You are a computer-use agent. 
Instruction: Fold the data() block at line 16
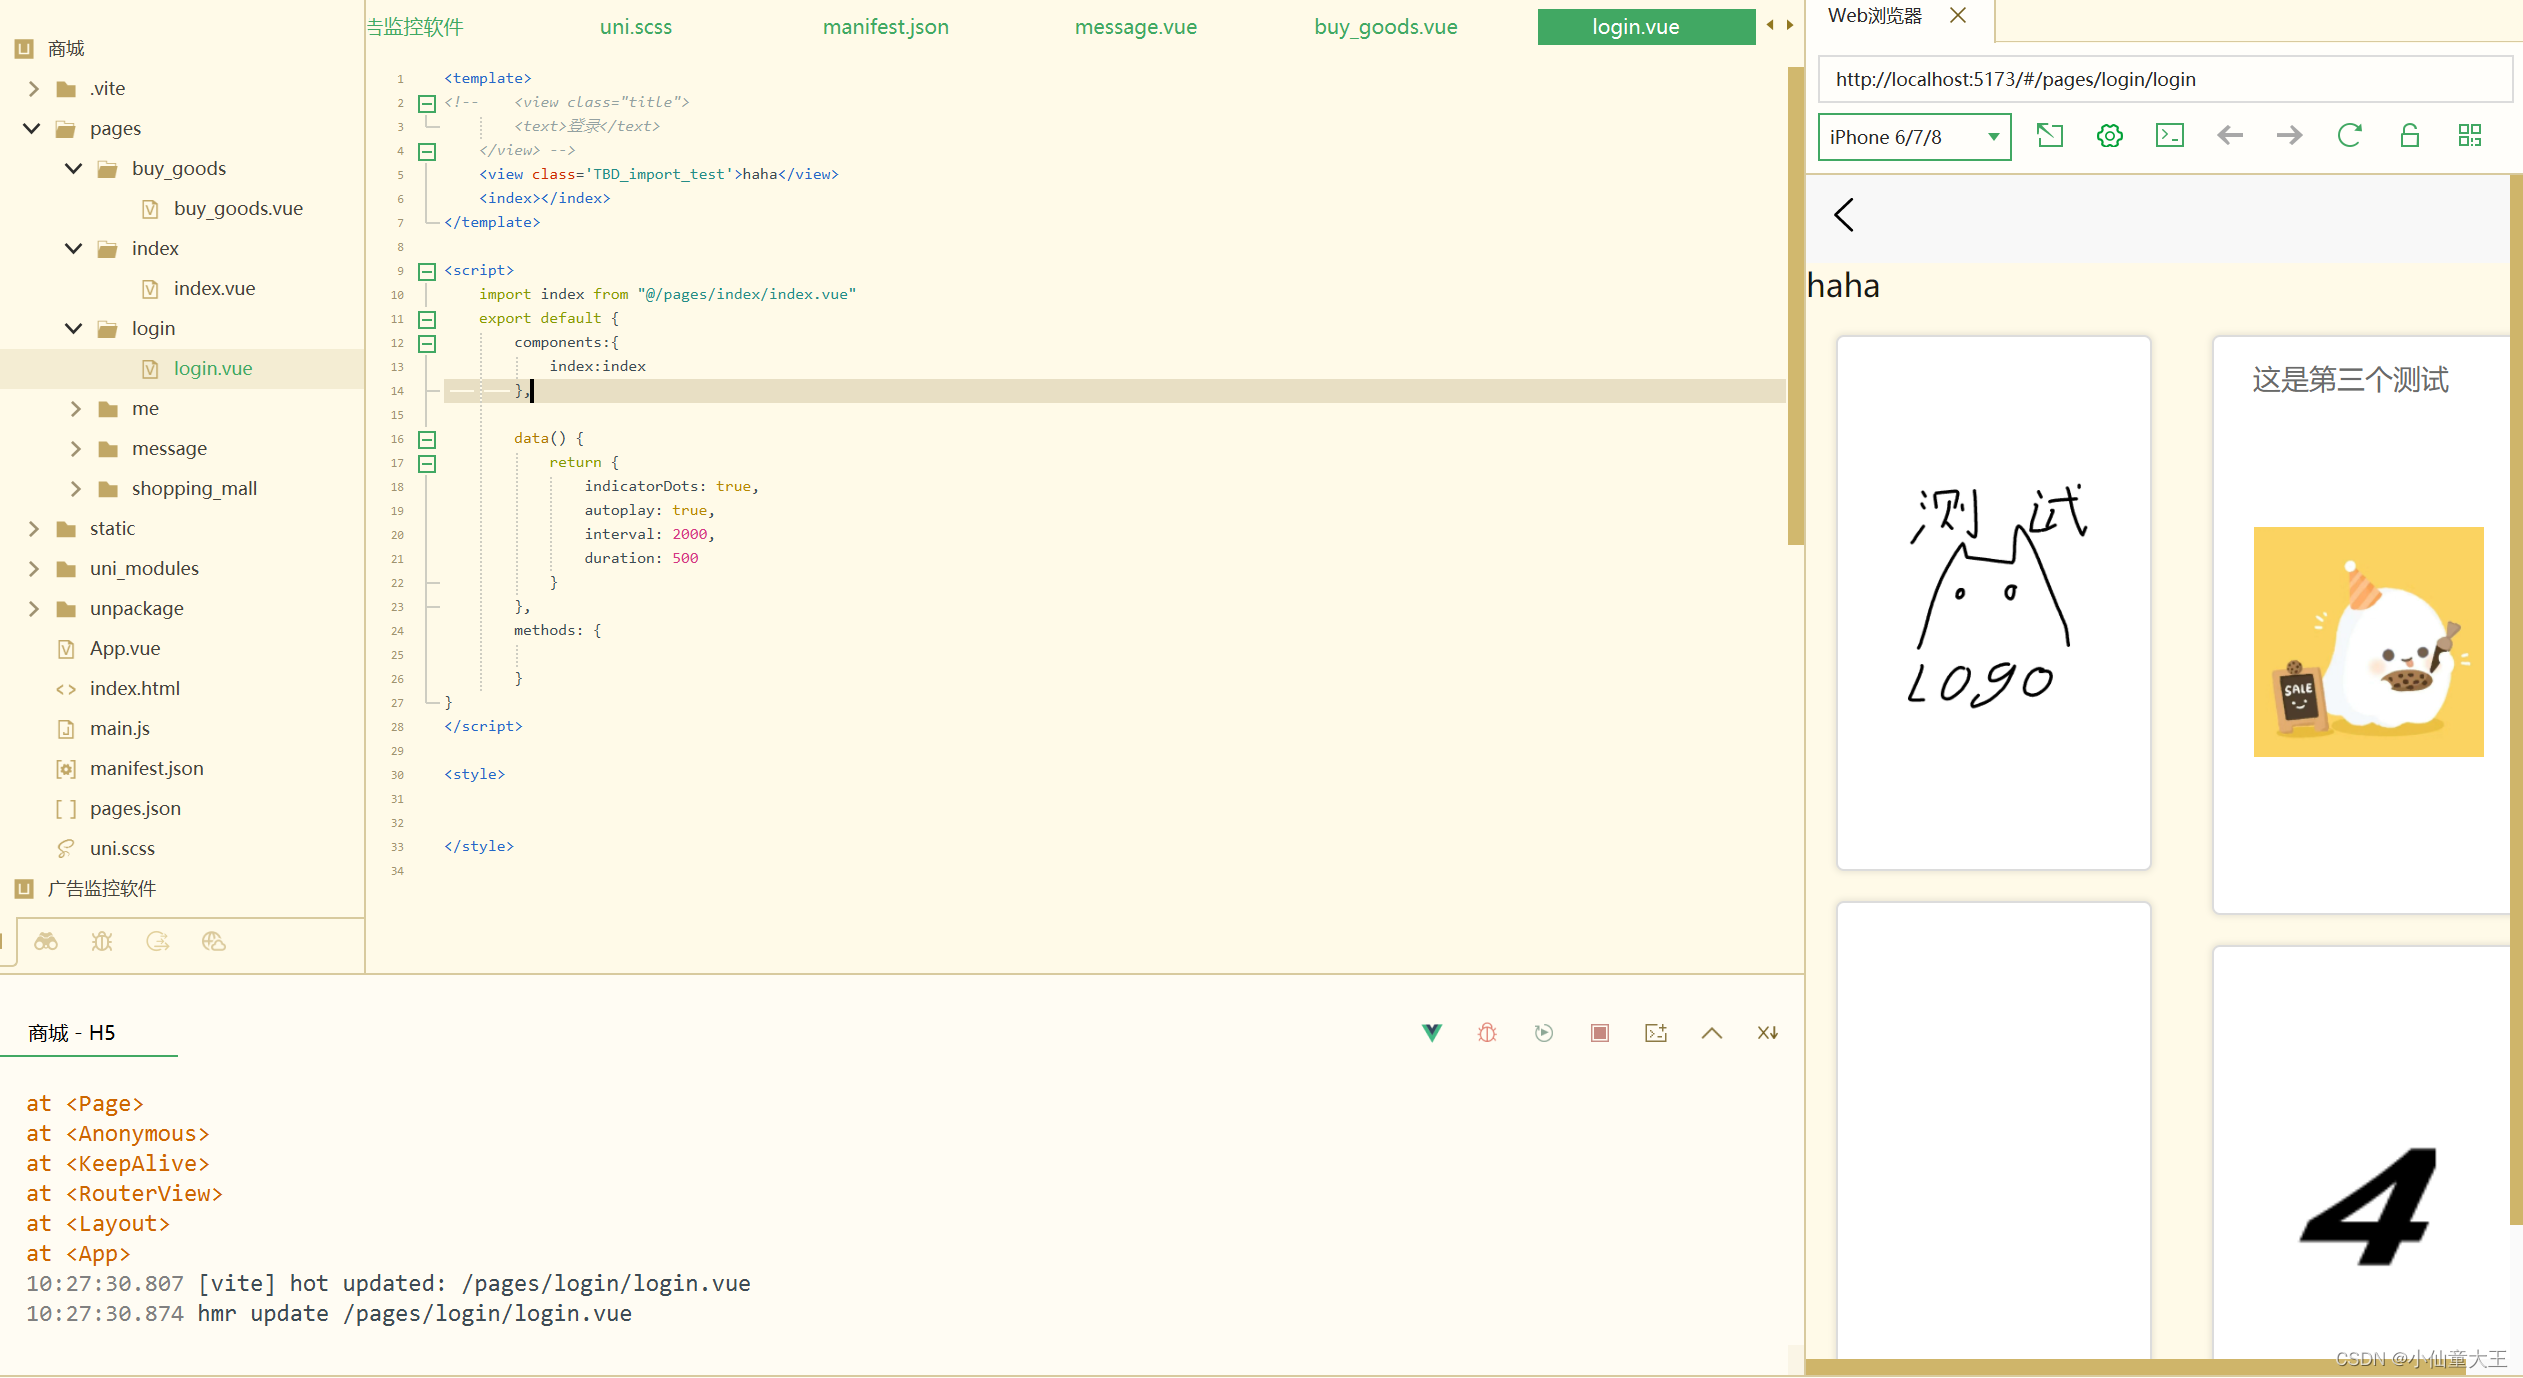[x=427, y=439]
